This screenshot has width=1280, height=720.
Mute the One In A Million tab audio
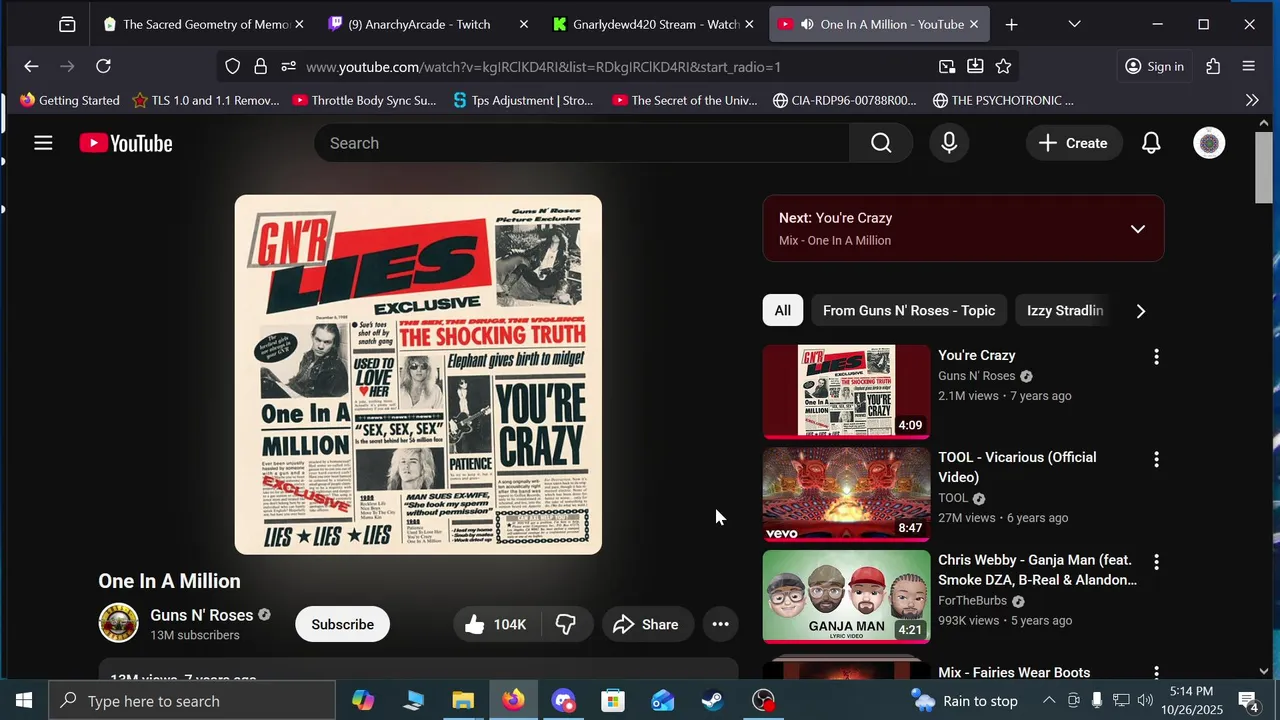807,24
